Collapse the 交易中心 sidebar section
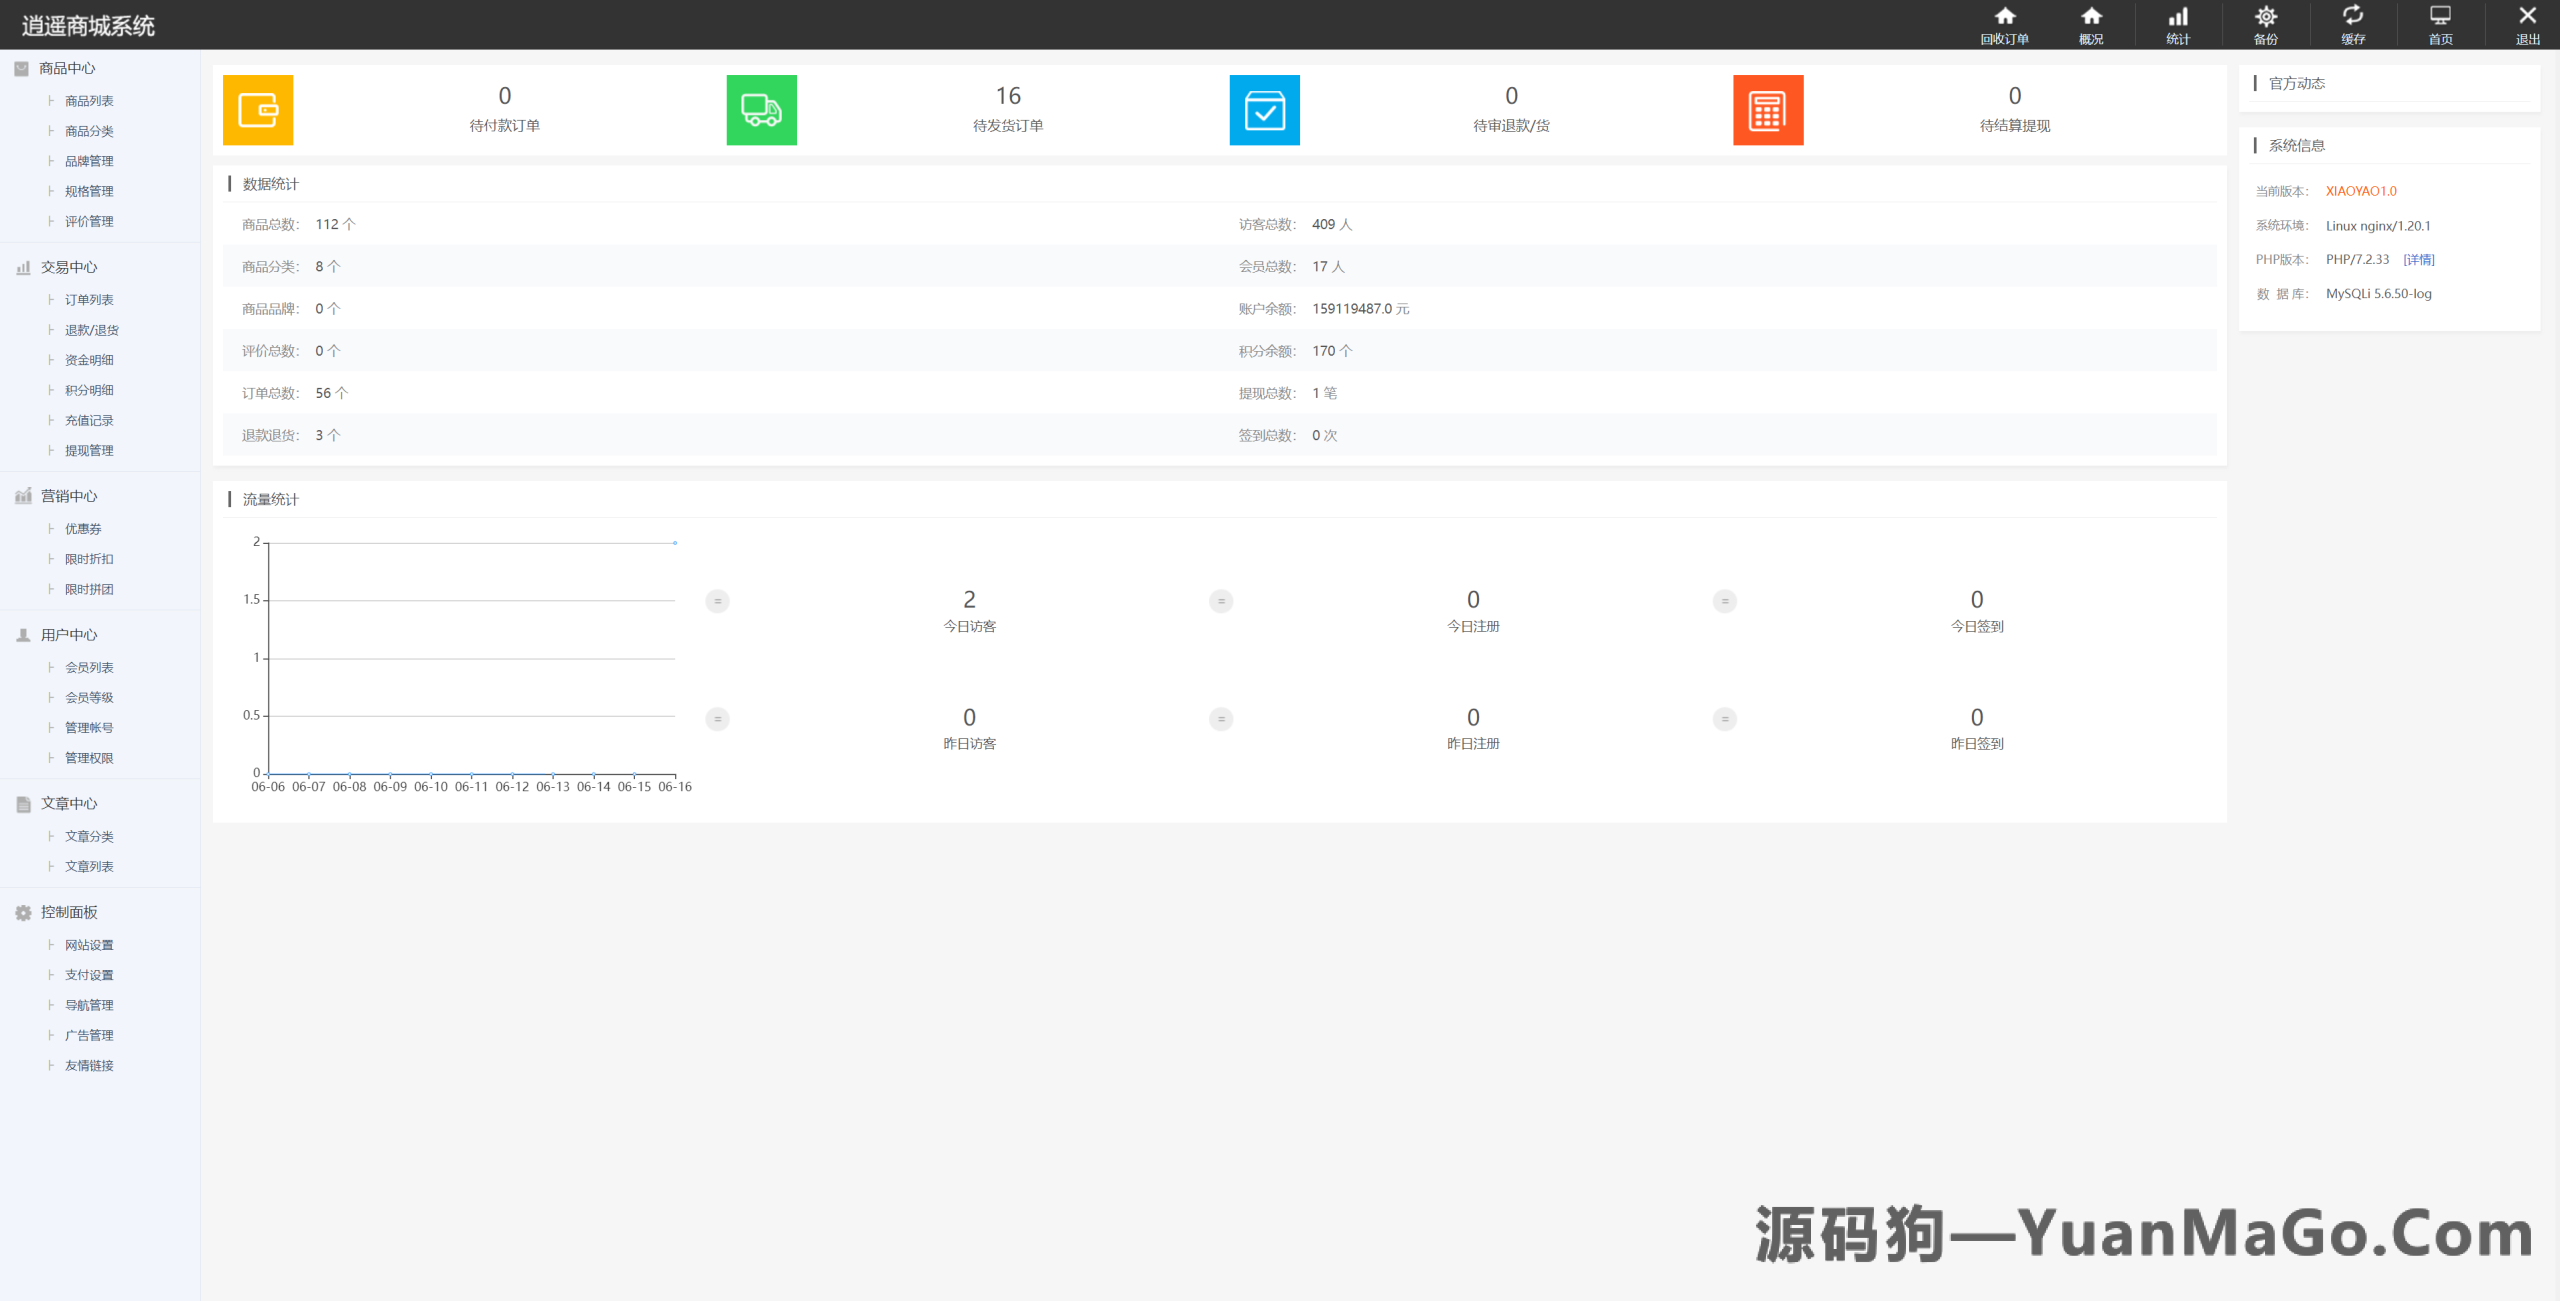The width and height of the screenshot is (2560, 1301). click(x=68, y=267)
